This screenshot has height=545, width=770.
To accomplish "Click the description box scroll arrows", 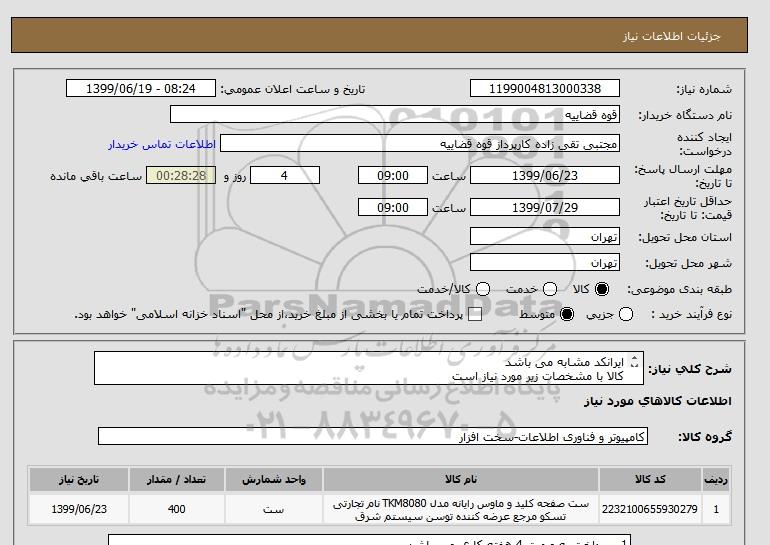I will click(x=634, y=361).
